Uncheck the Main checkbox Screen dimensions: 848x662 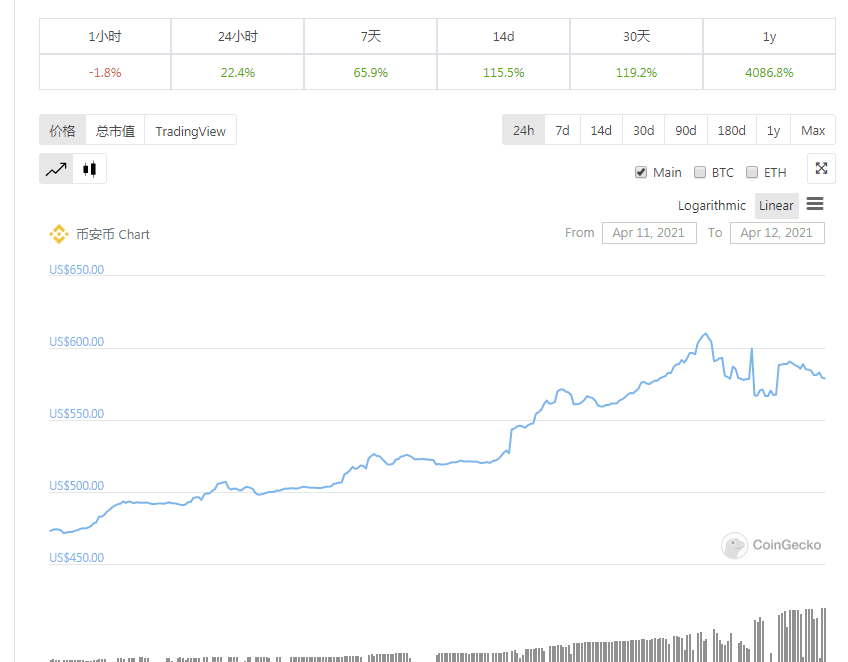(x=641, y=171)
